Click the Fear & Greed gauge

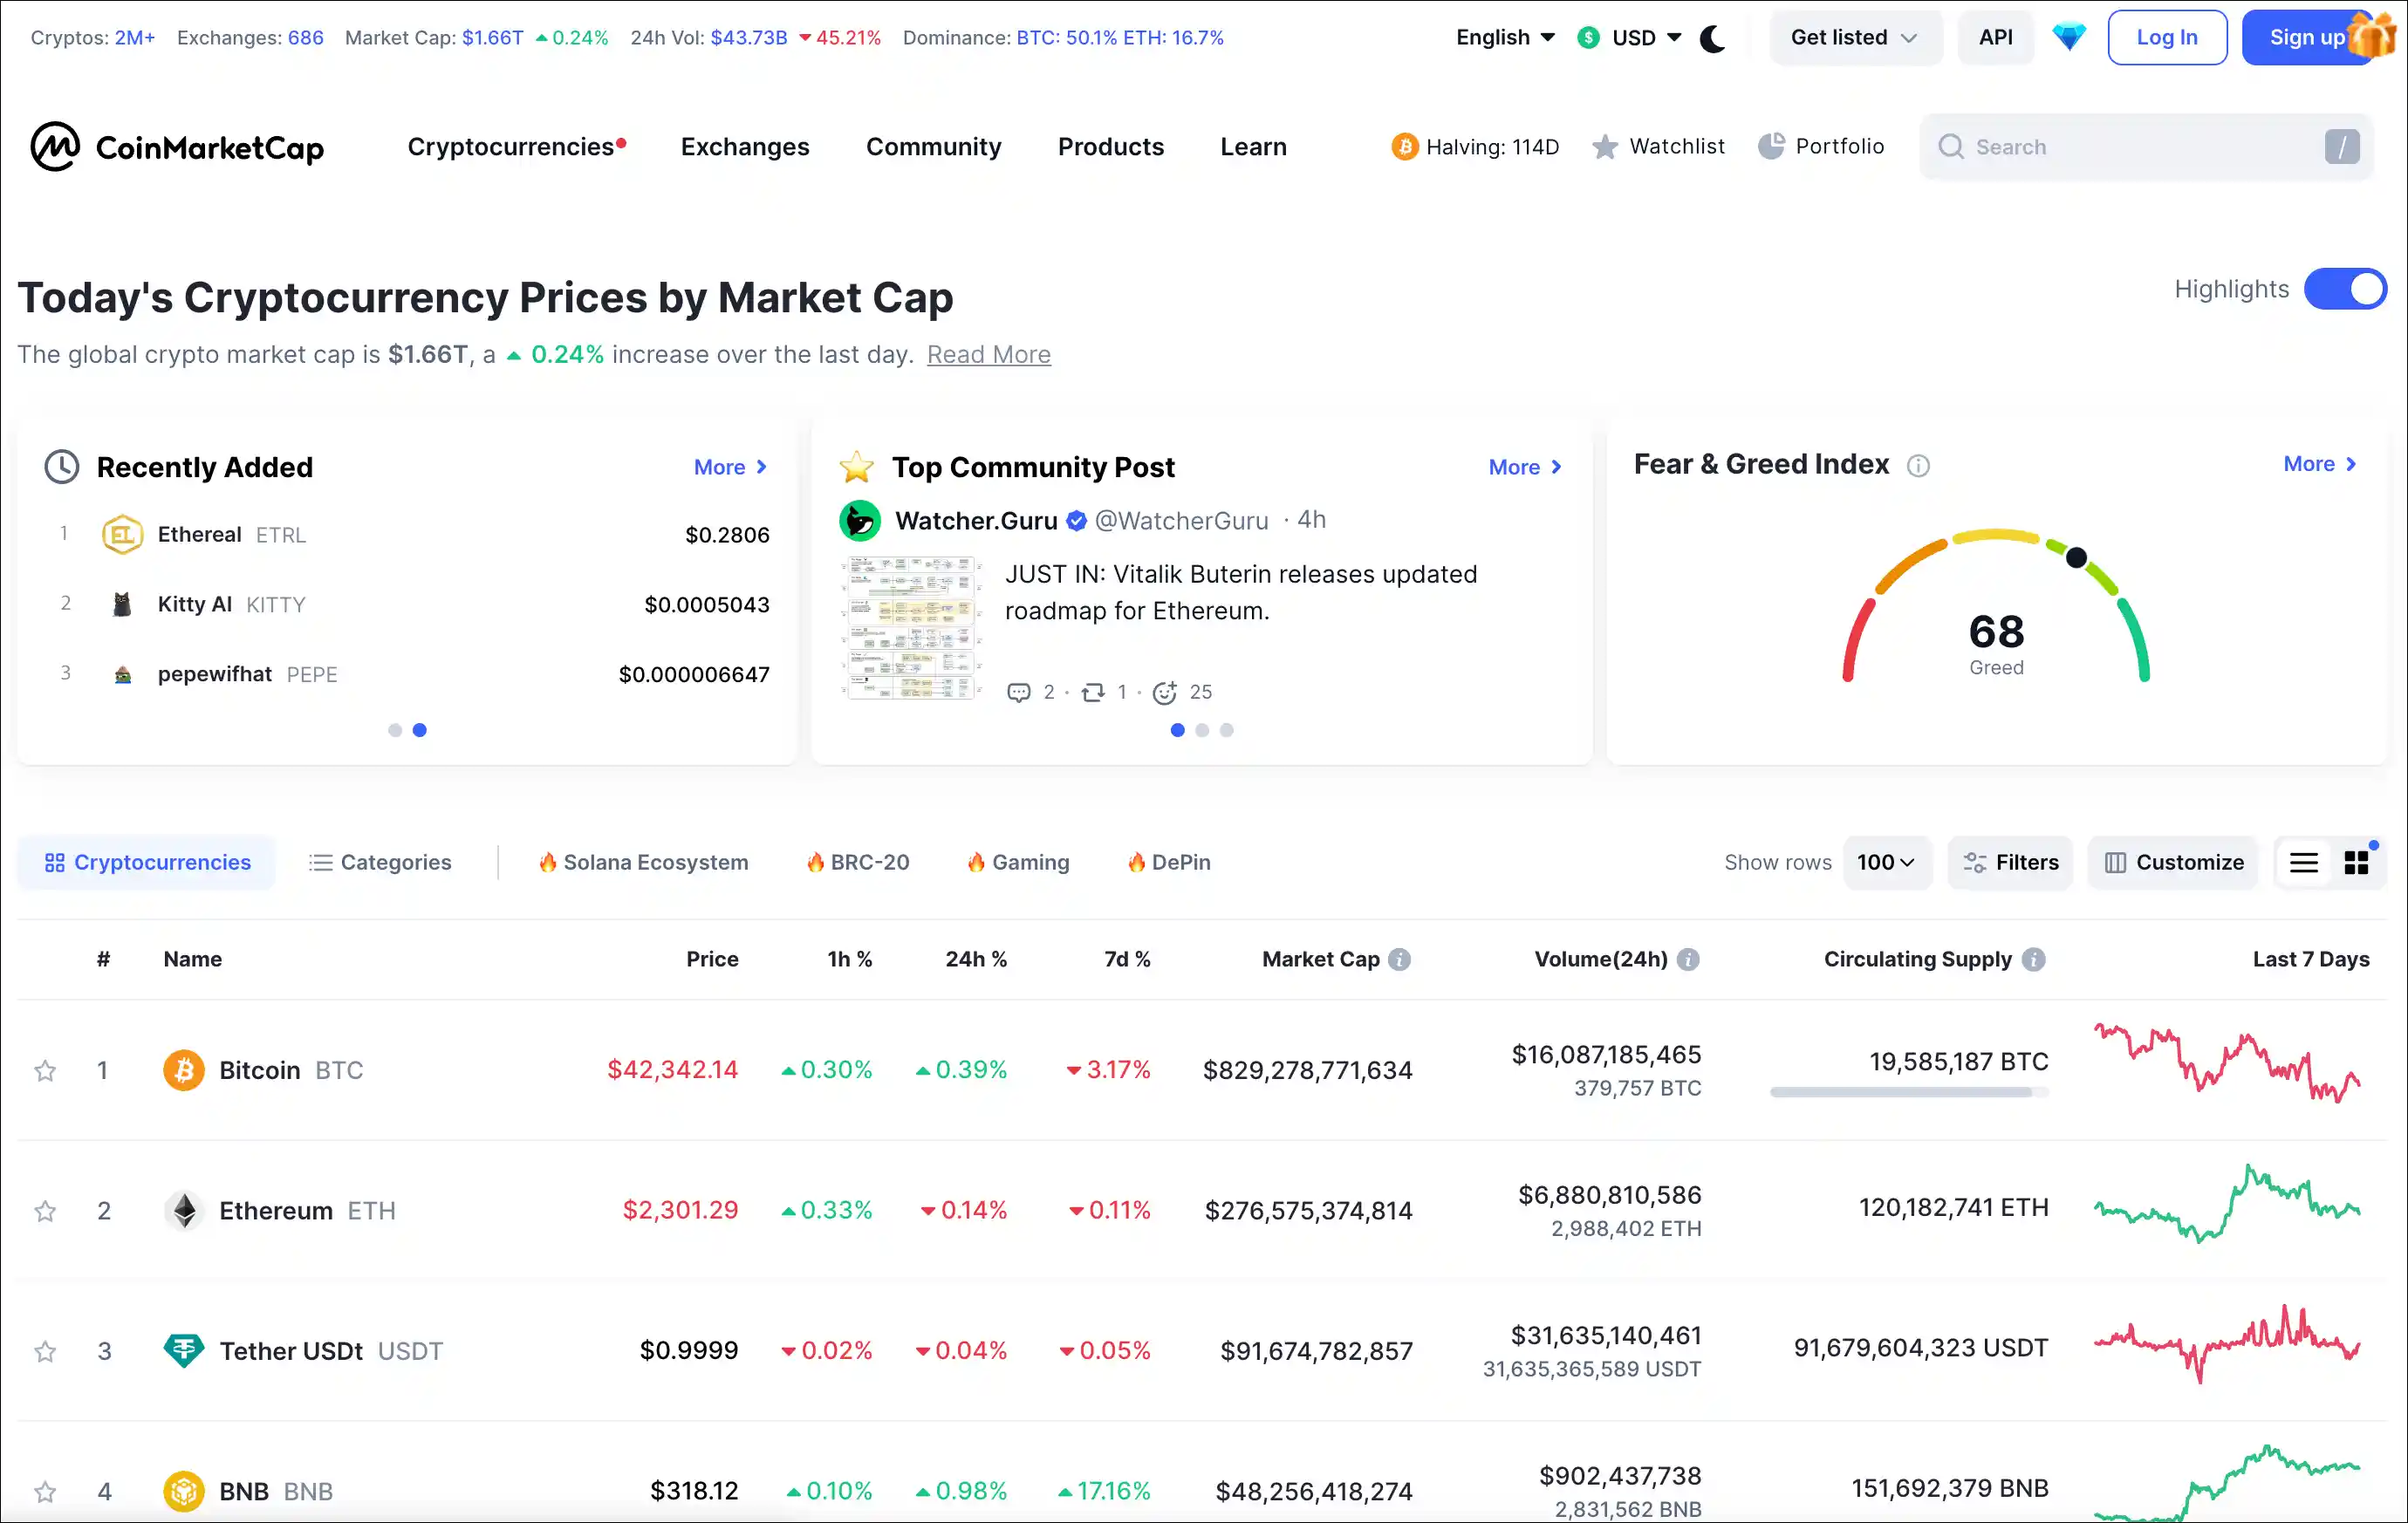click(1996, 606)
